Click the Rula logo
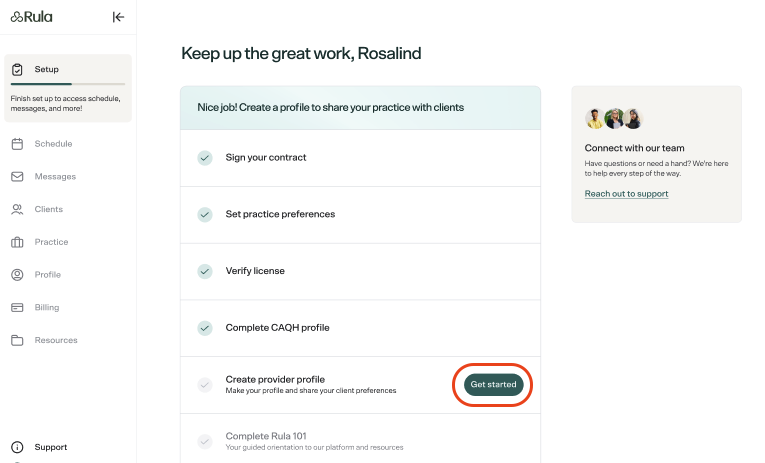This screenshot has height=463, width=765. pyautogui.click(x=32, y=17)
